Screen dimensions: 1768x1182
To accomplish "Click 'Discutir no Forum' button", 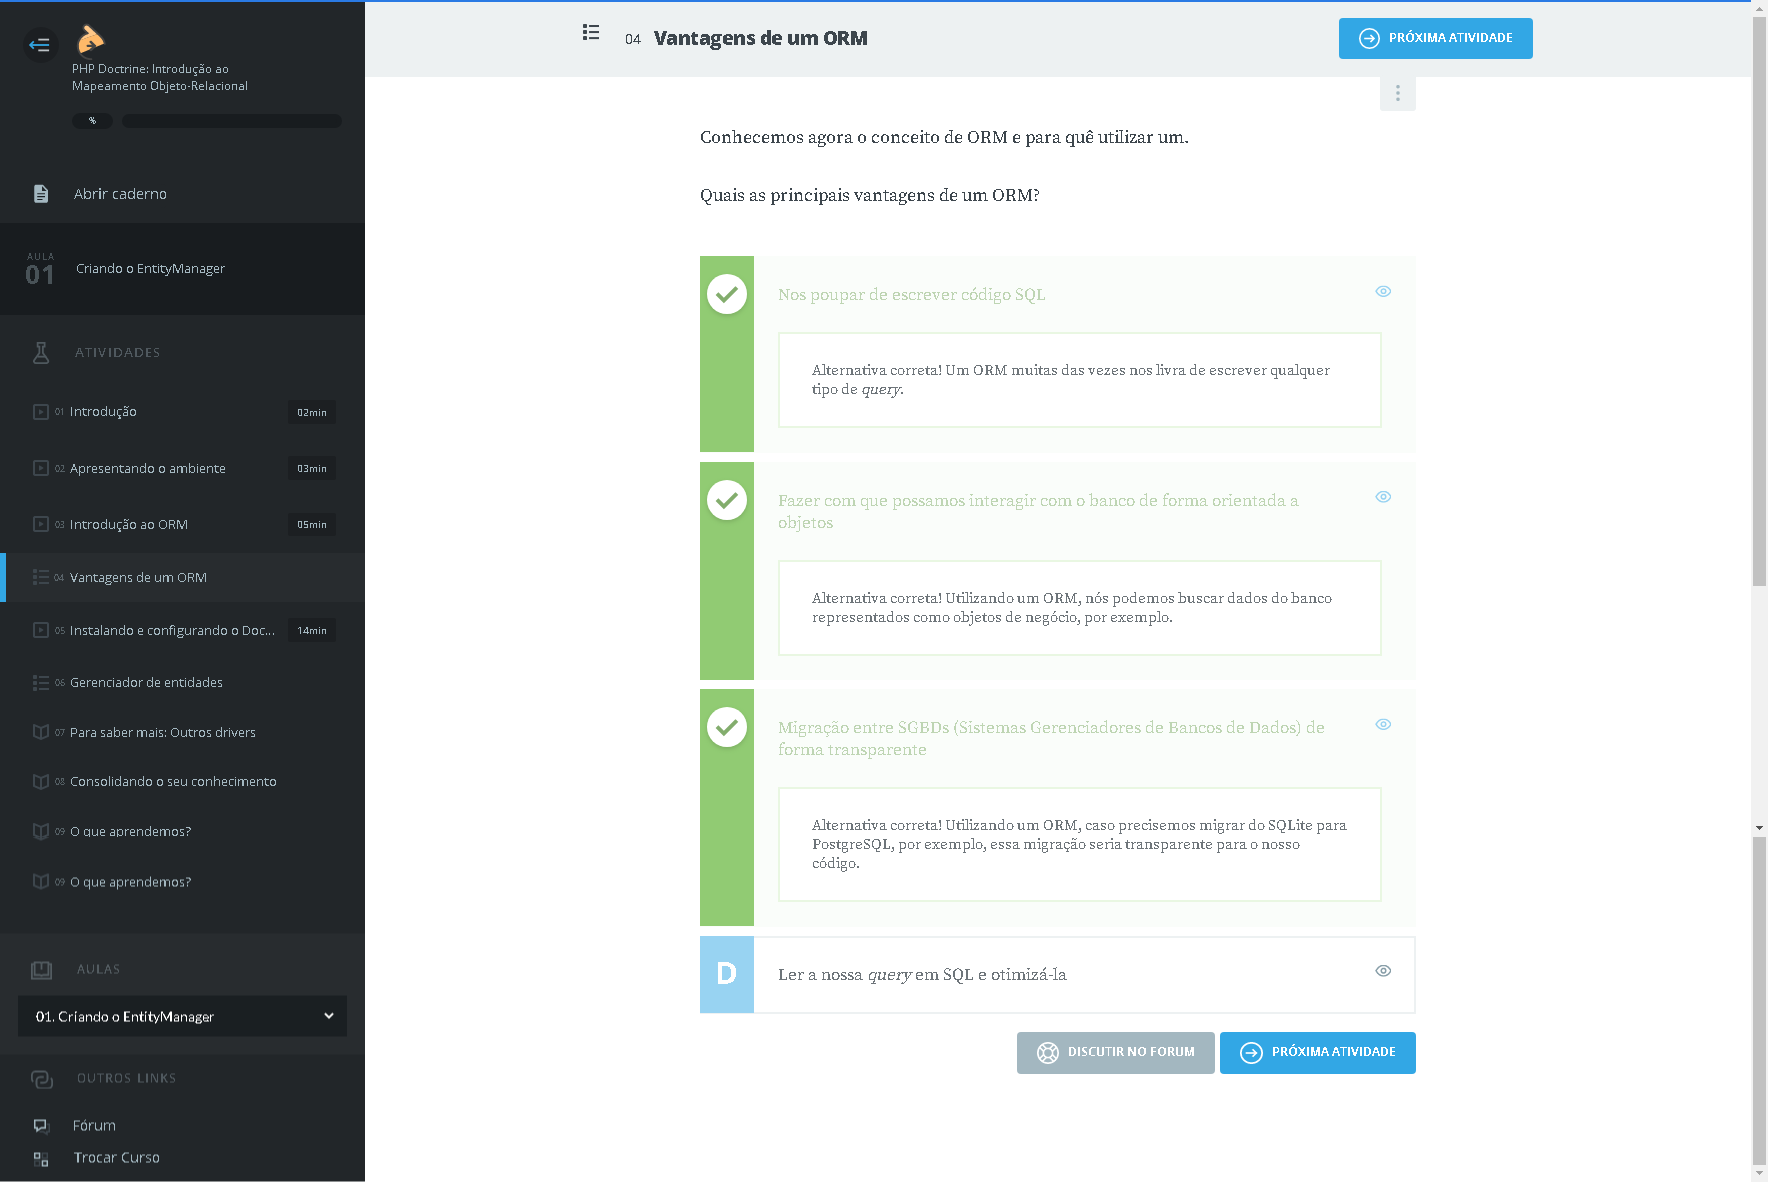I will click(1115, 1053).
